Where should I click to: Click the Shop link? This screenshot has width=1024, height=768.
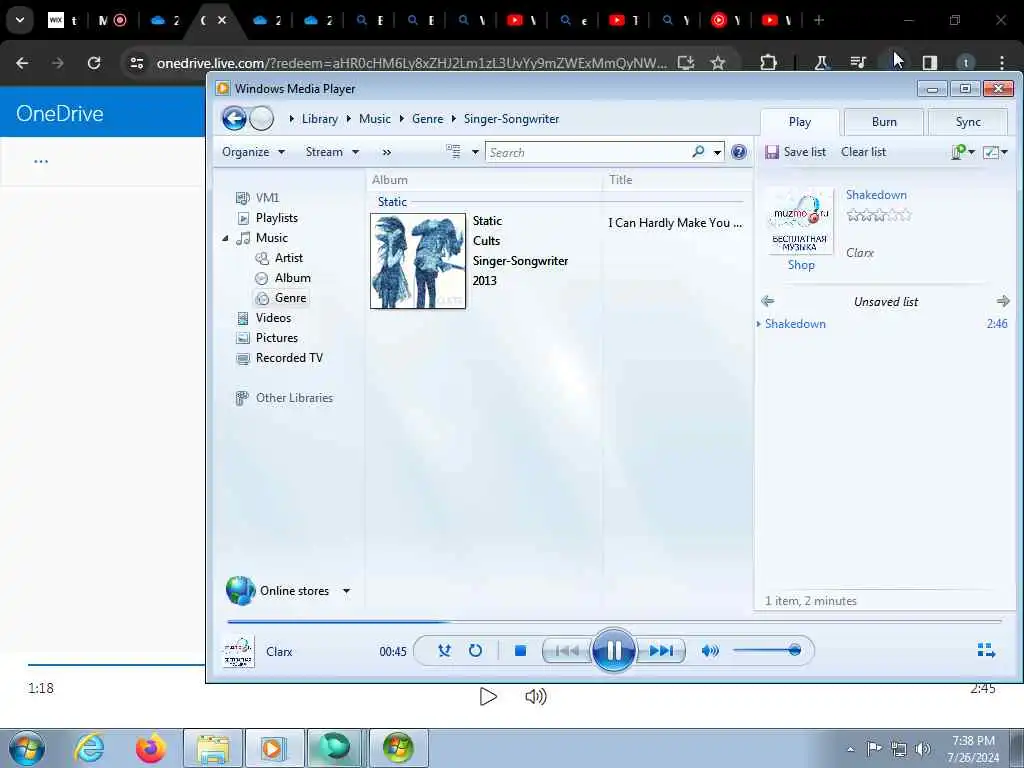tap(801, 265)
